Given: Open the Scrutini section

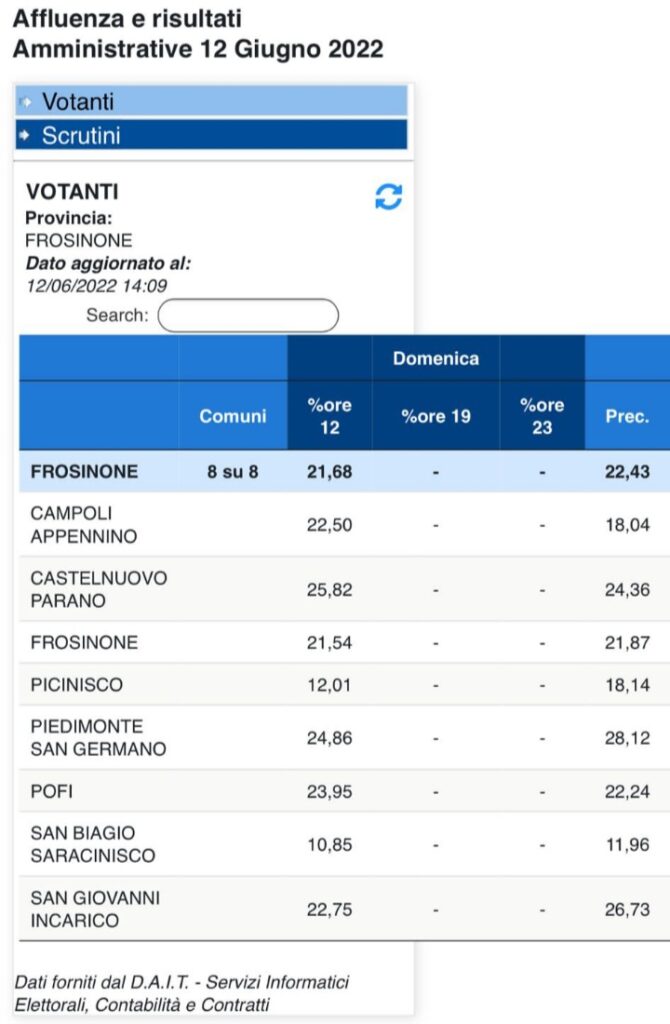Looking at the screenshot, I should pos(81,136).
